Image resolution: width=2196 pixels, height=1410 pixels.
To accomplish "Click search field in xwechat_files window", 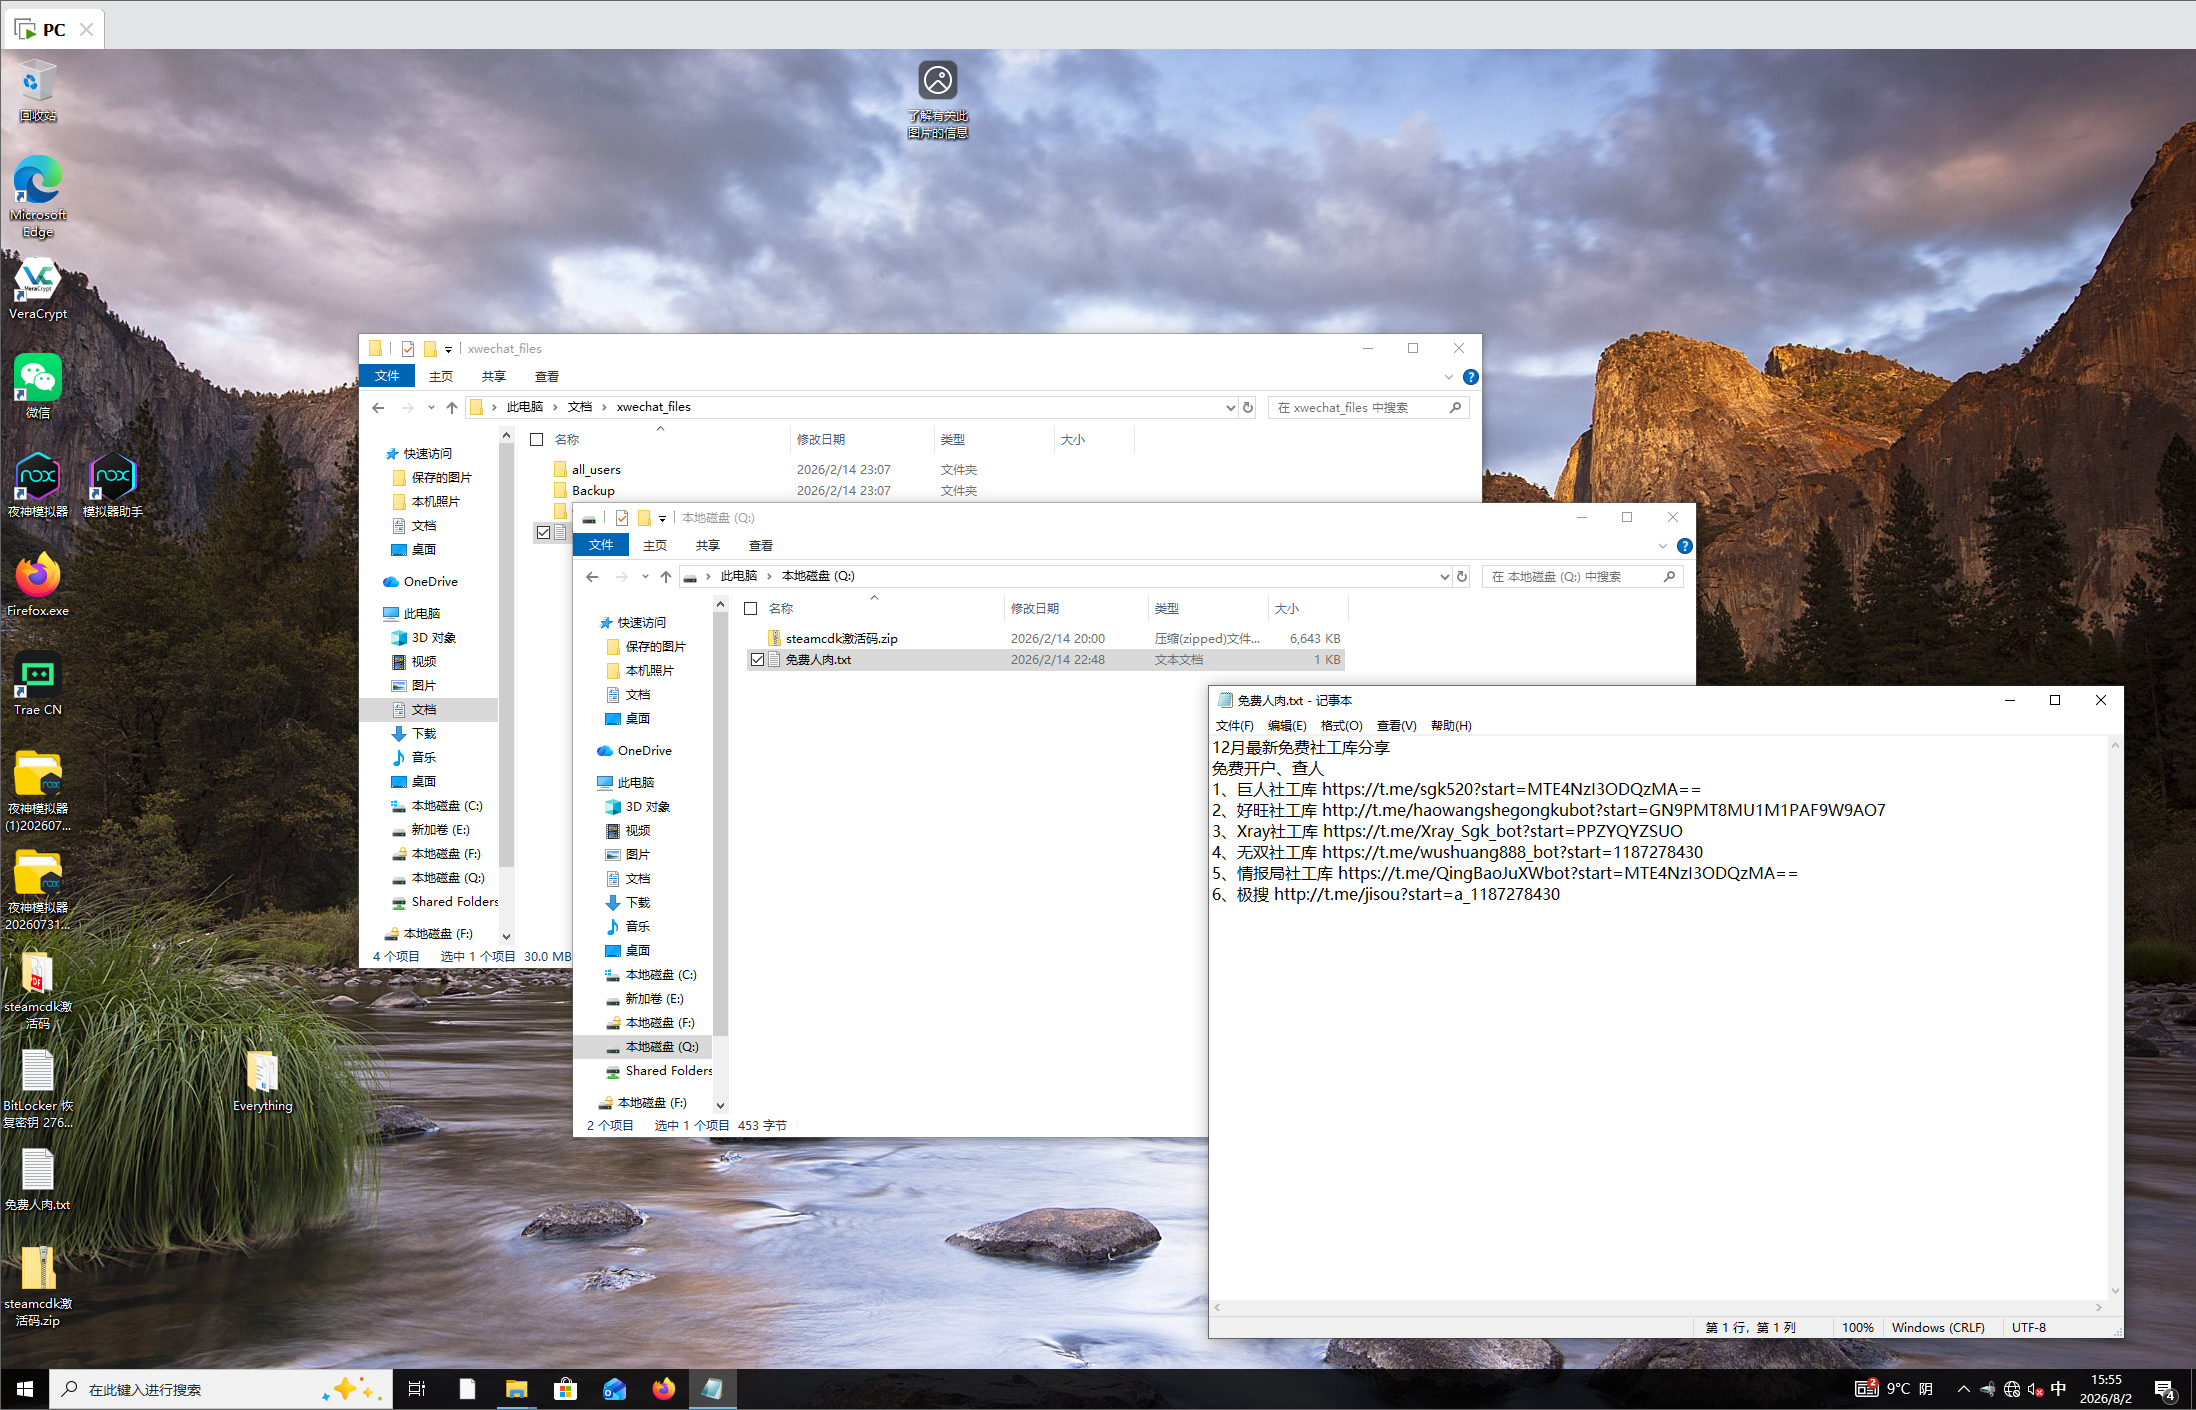I will click(1368, 408).
